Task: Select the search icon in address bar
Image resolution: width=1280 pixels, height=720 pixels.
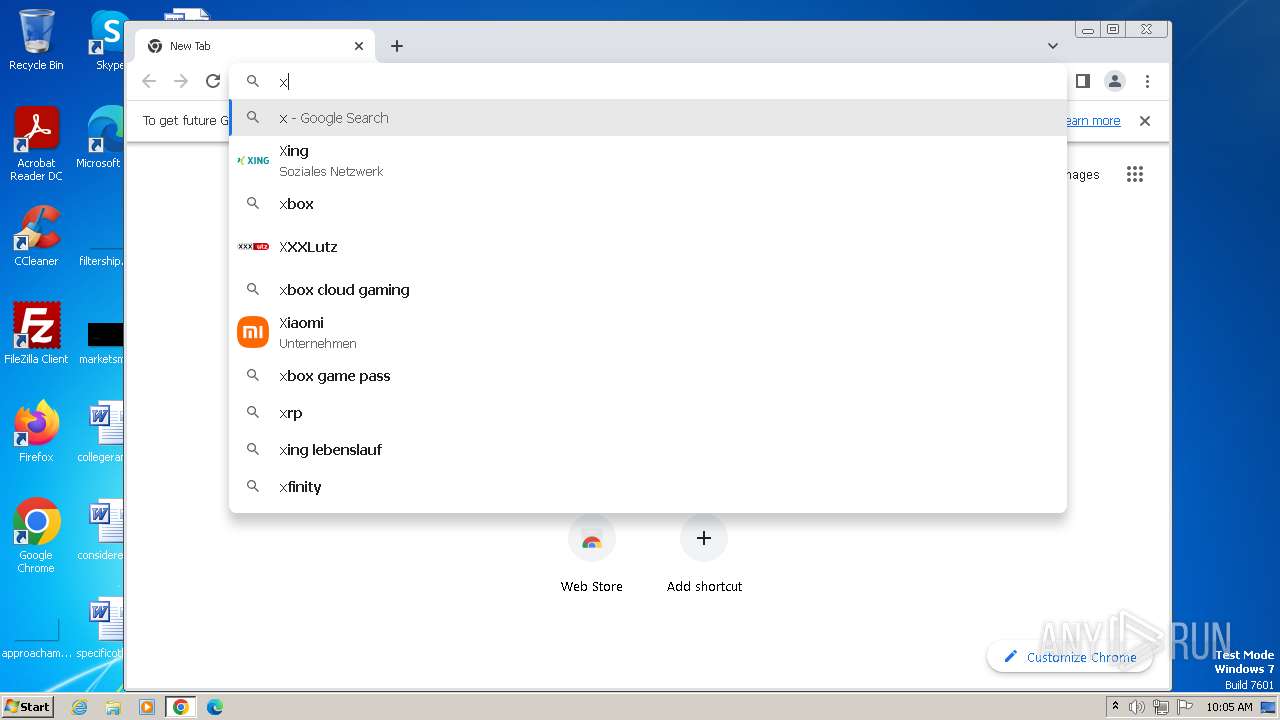Action: tap(253, 81)
